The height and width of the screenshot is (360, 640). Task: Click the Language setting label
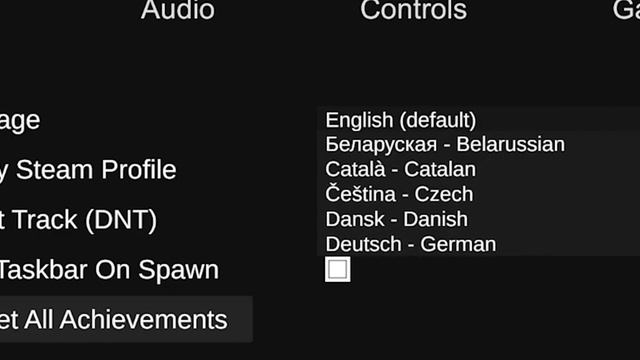(x=20, y=121)
